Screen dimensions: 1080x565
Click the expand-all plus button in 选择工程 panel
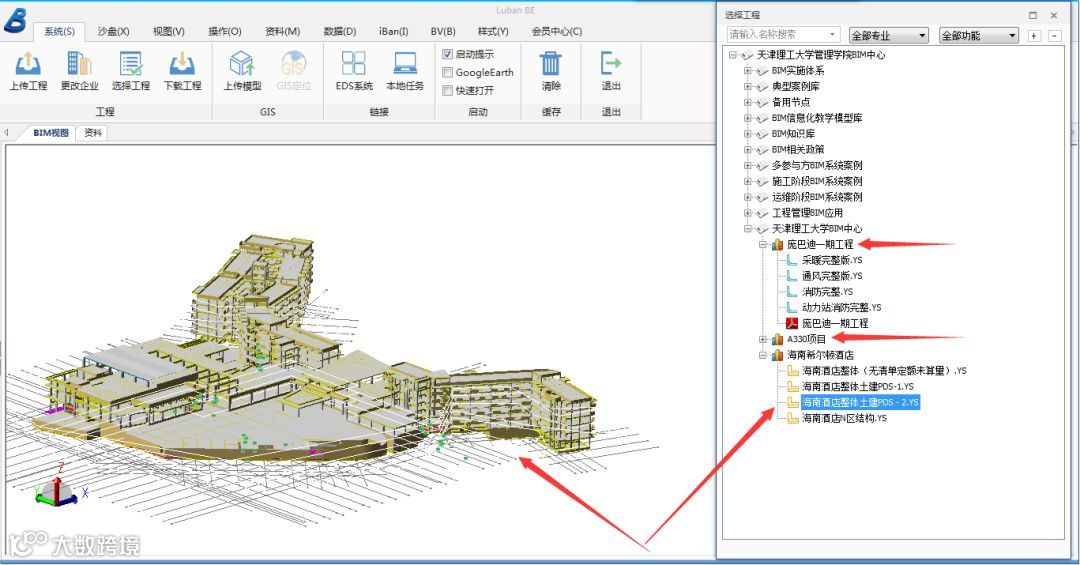1034,36
